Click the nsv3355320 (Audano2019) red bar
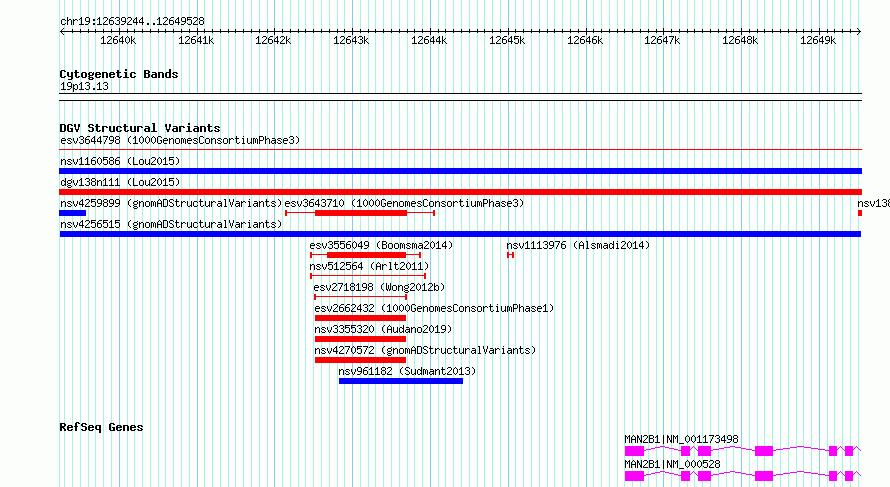The height and width of the screenshot is (487, 890). coord(360,339)
